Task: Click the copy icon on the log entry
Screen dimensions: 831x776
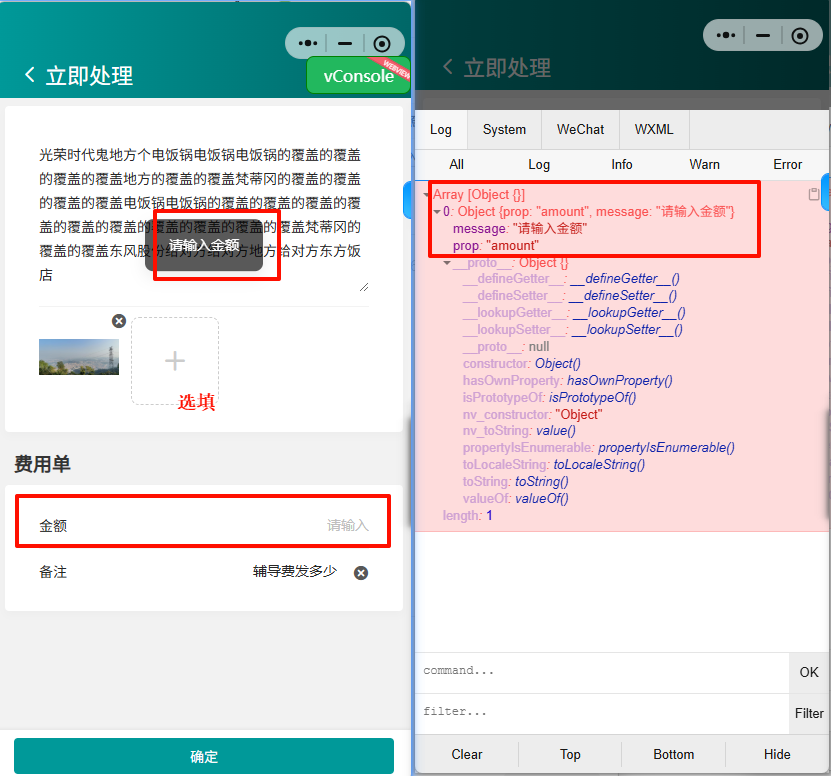Action: tap(814, 195)
